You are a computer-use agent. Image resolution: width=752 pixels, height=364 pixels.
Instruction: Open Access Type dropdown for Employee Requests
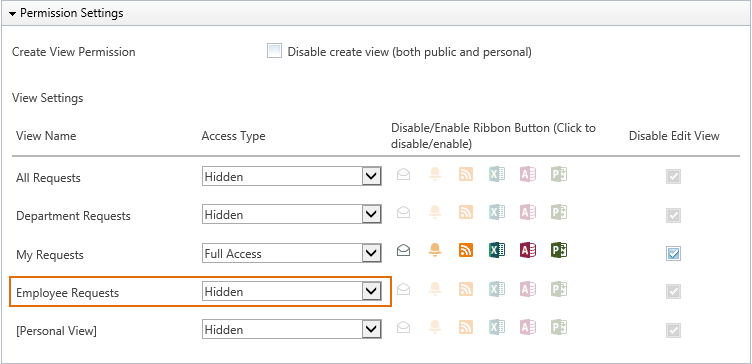[292, 291]
